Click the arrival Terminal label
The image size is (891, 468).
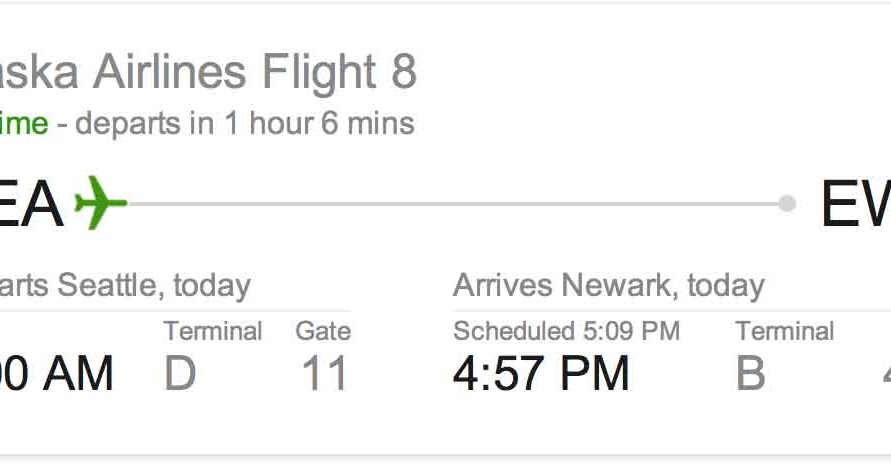(x=785, y=331)
